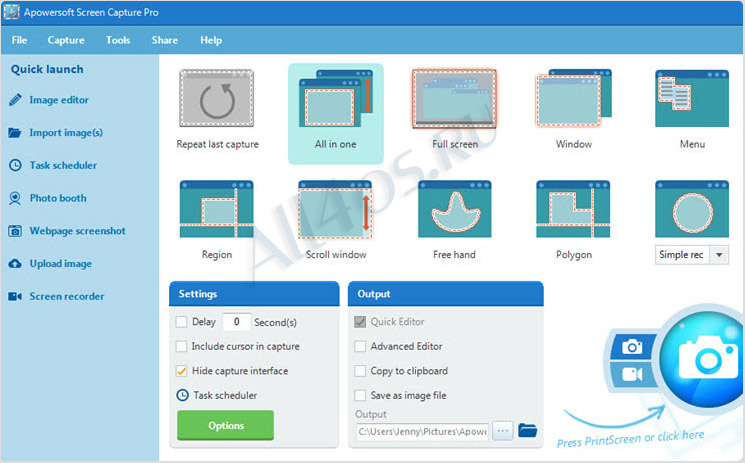Click the Apowersoft app icon in title bar
The image size is (745, 463).
tap(11, 12)
